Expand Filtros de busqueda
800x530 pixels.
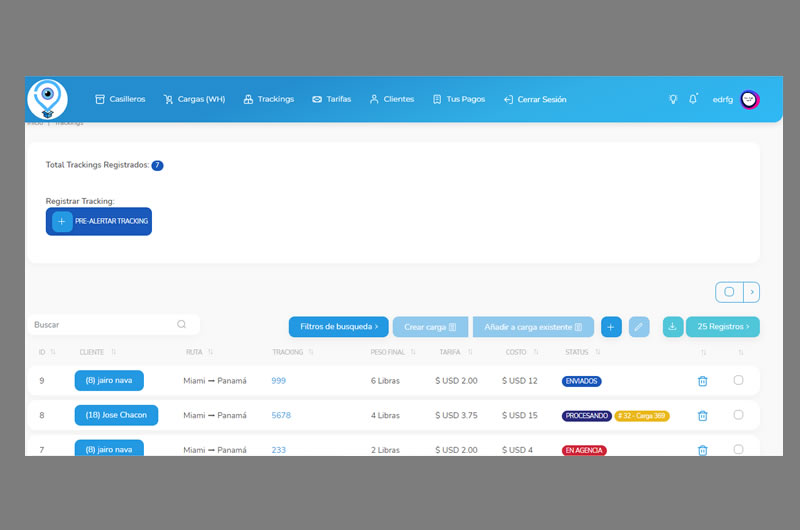[x=338, y=327]
